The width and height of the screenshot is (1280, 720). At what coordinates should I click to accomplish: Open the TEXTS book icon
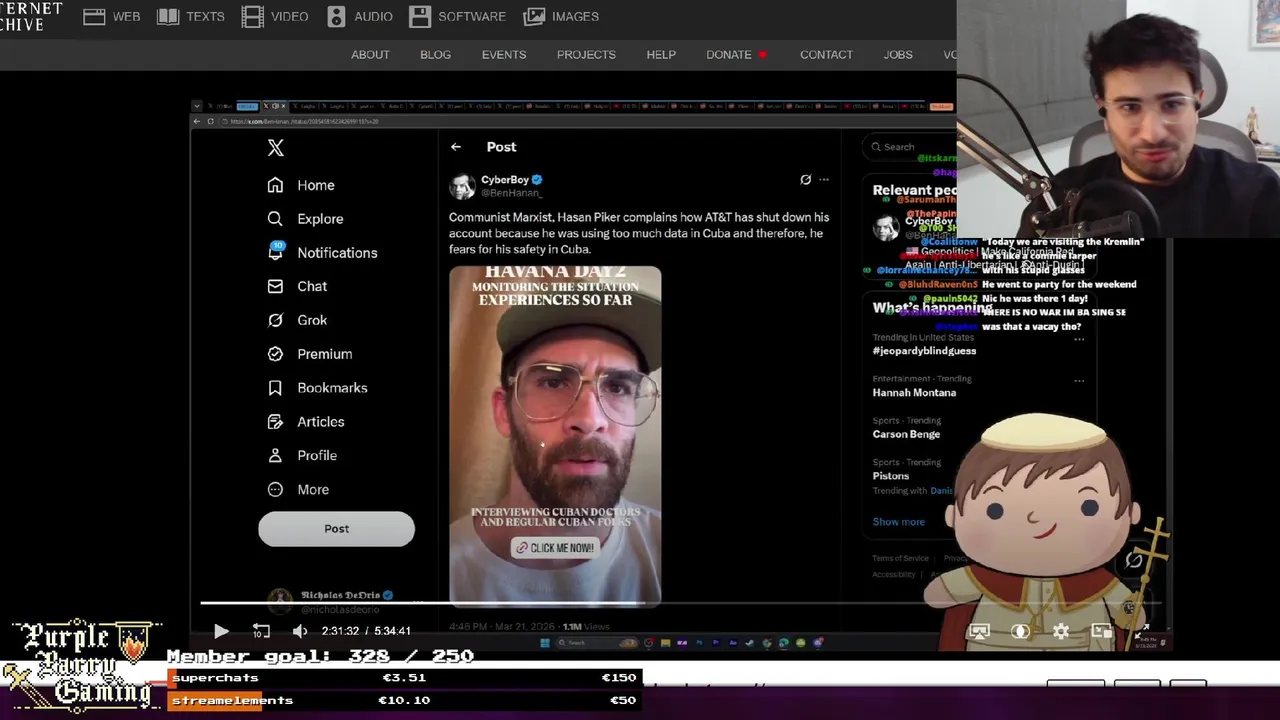coord(168,16)
